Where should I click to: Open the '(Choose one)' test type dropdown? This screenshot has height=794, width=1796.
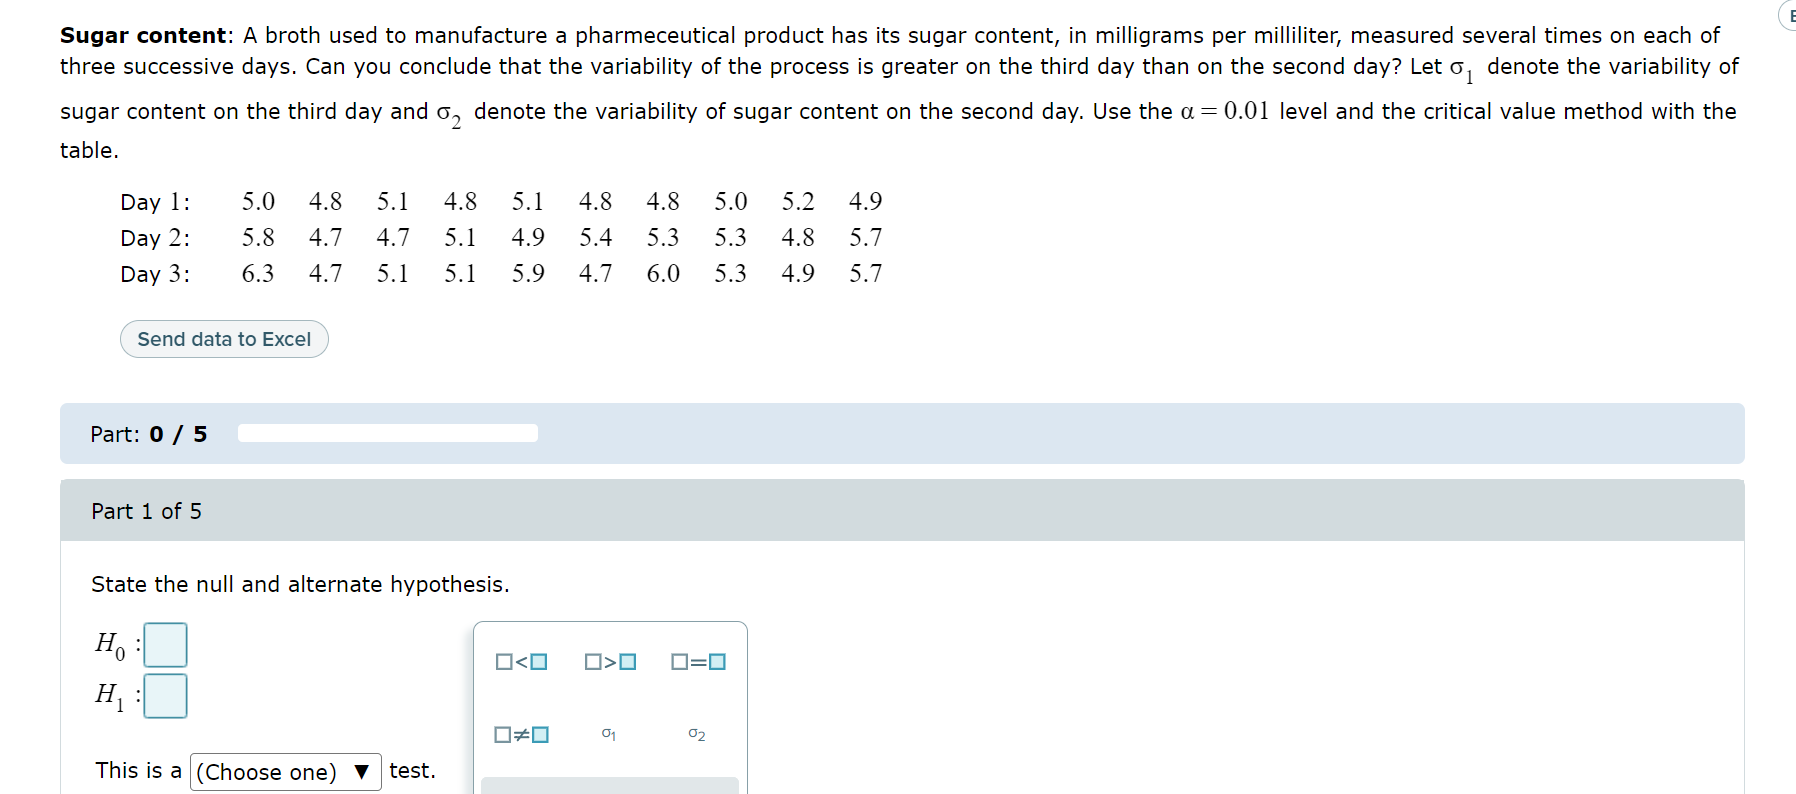[x=285, y=771]
